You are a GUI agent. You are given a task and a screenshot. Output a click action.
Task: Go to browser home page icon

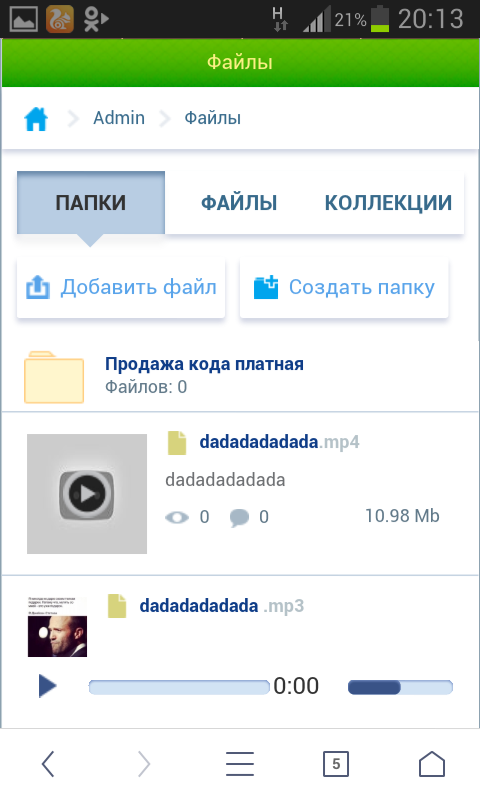(x=432, y=764)
